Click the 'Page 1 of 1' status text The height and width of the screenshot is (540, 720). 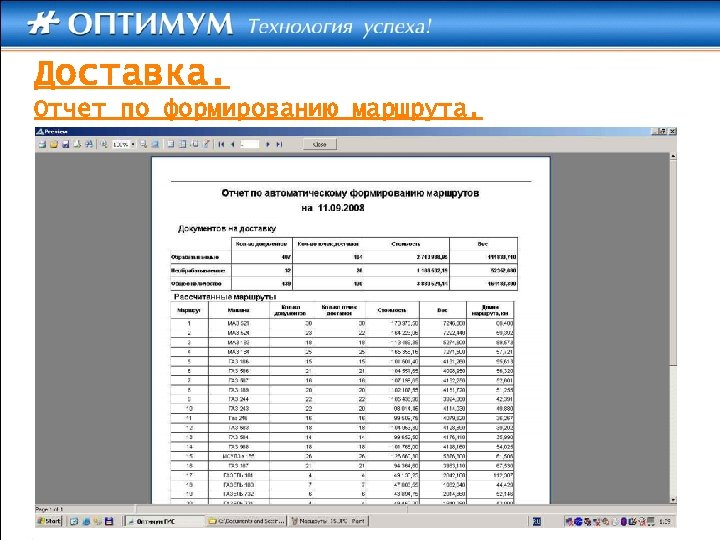(x=49, y=509)
